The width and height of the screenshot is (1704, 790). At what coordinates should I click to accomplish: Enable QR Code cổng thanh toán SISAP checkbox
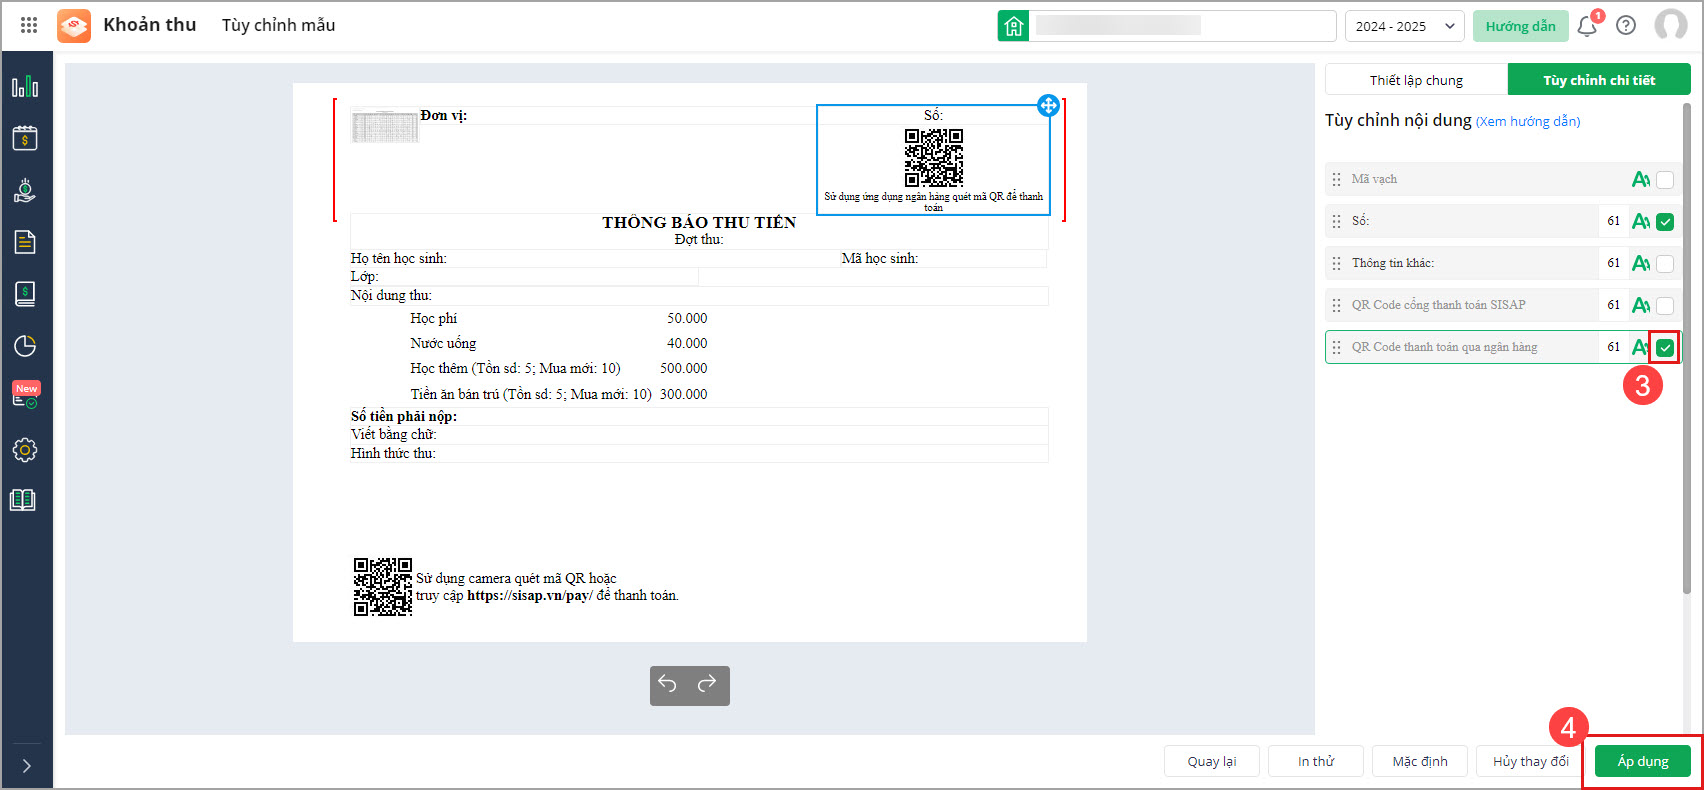pos(1665,306)
